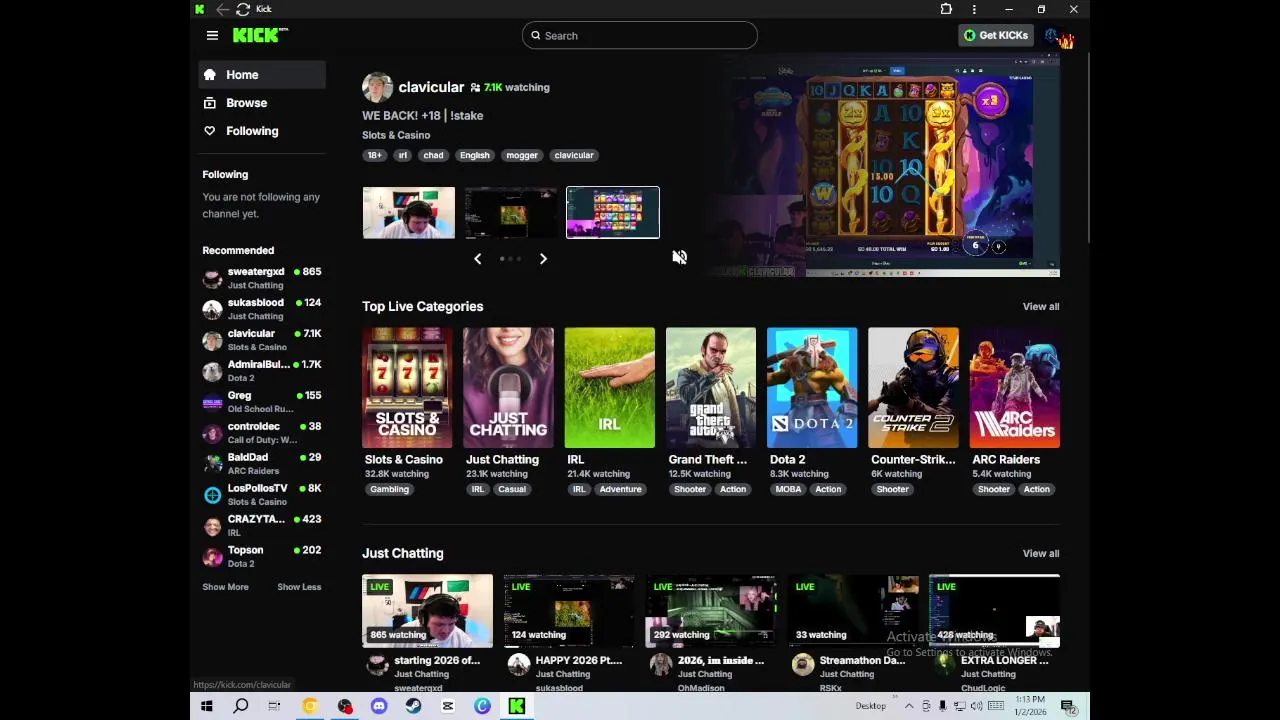Open clavicular's avatar in featured header
Screen dimensions: 1280x720
[377, 87]
